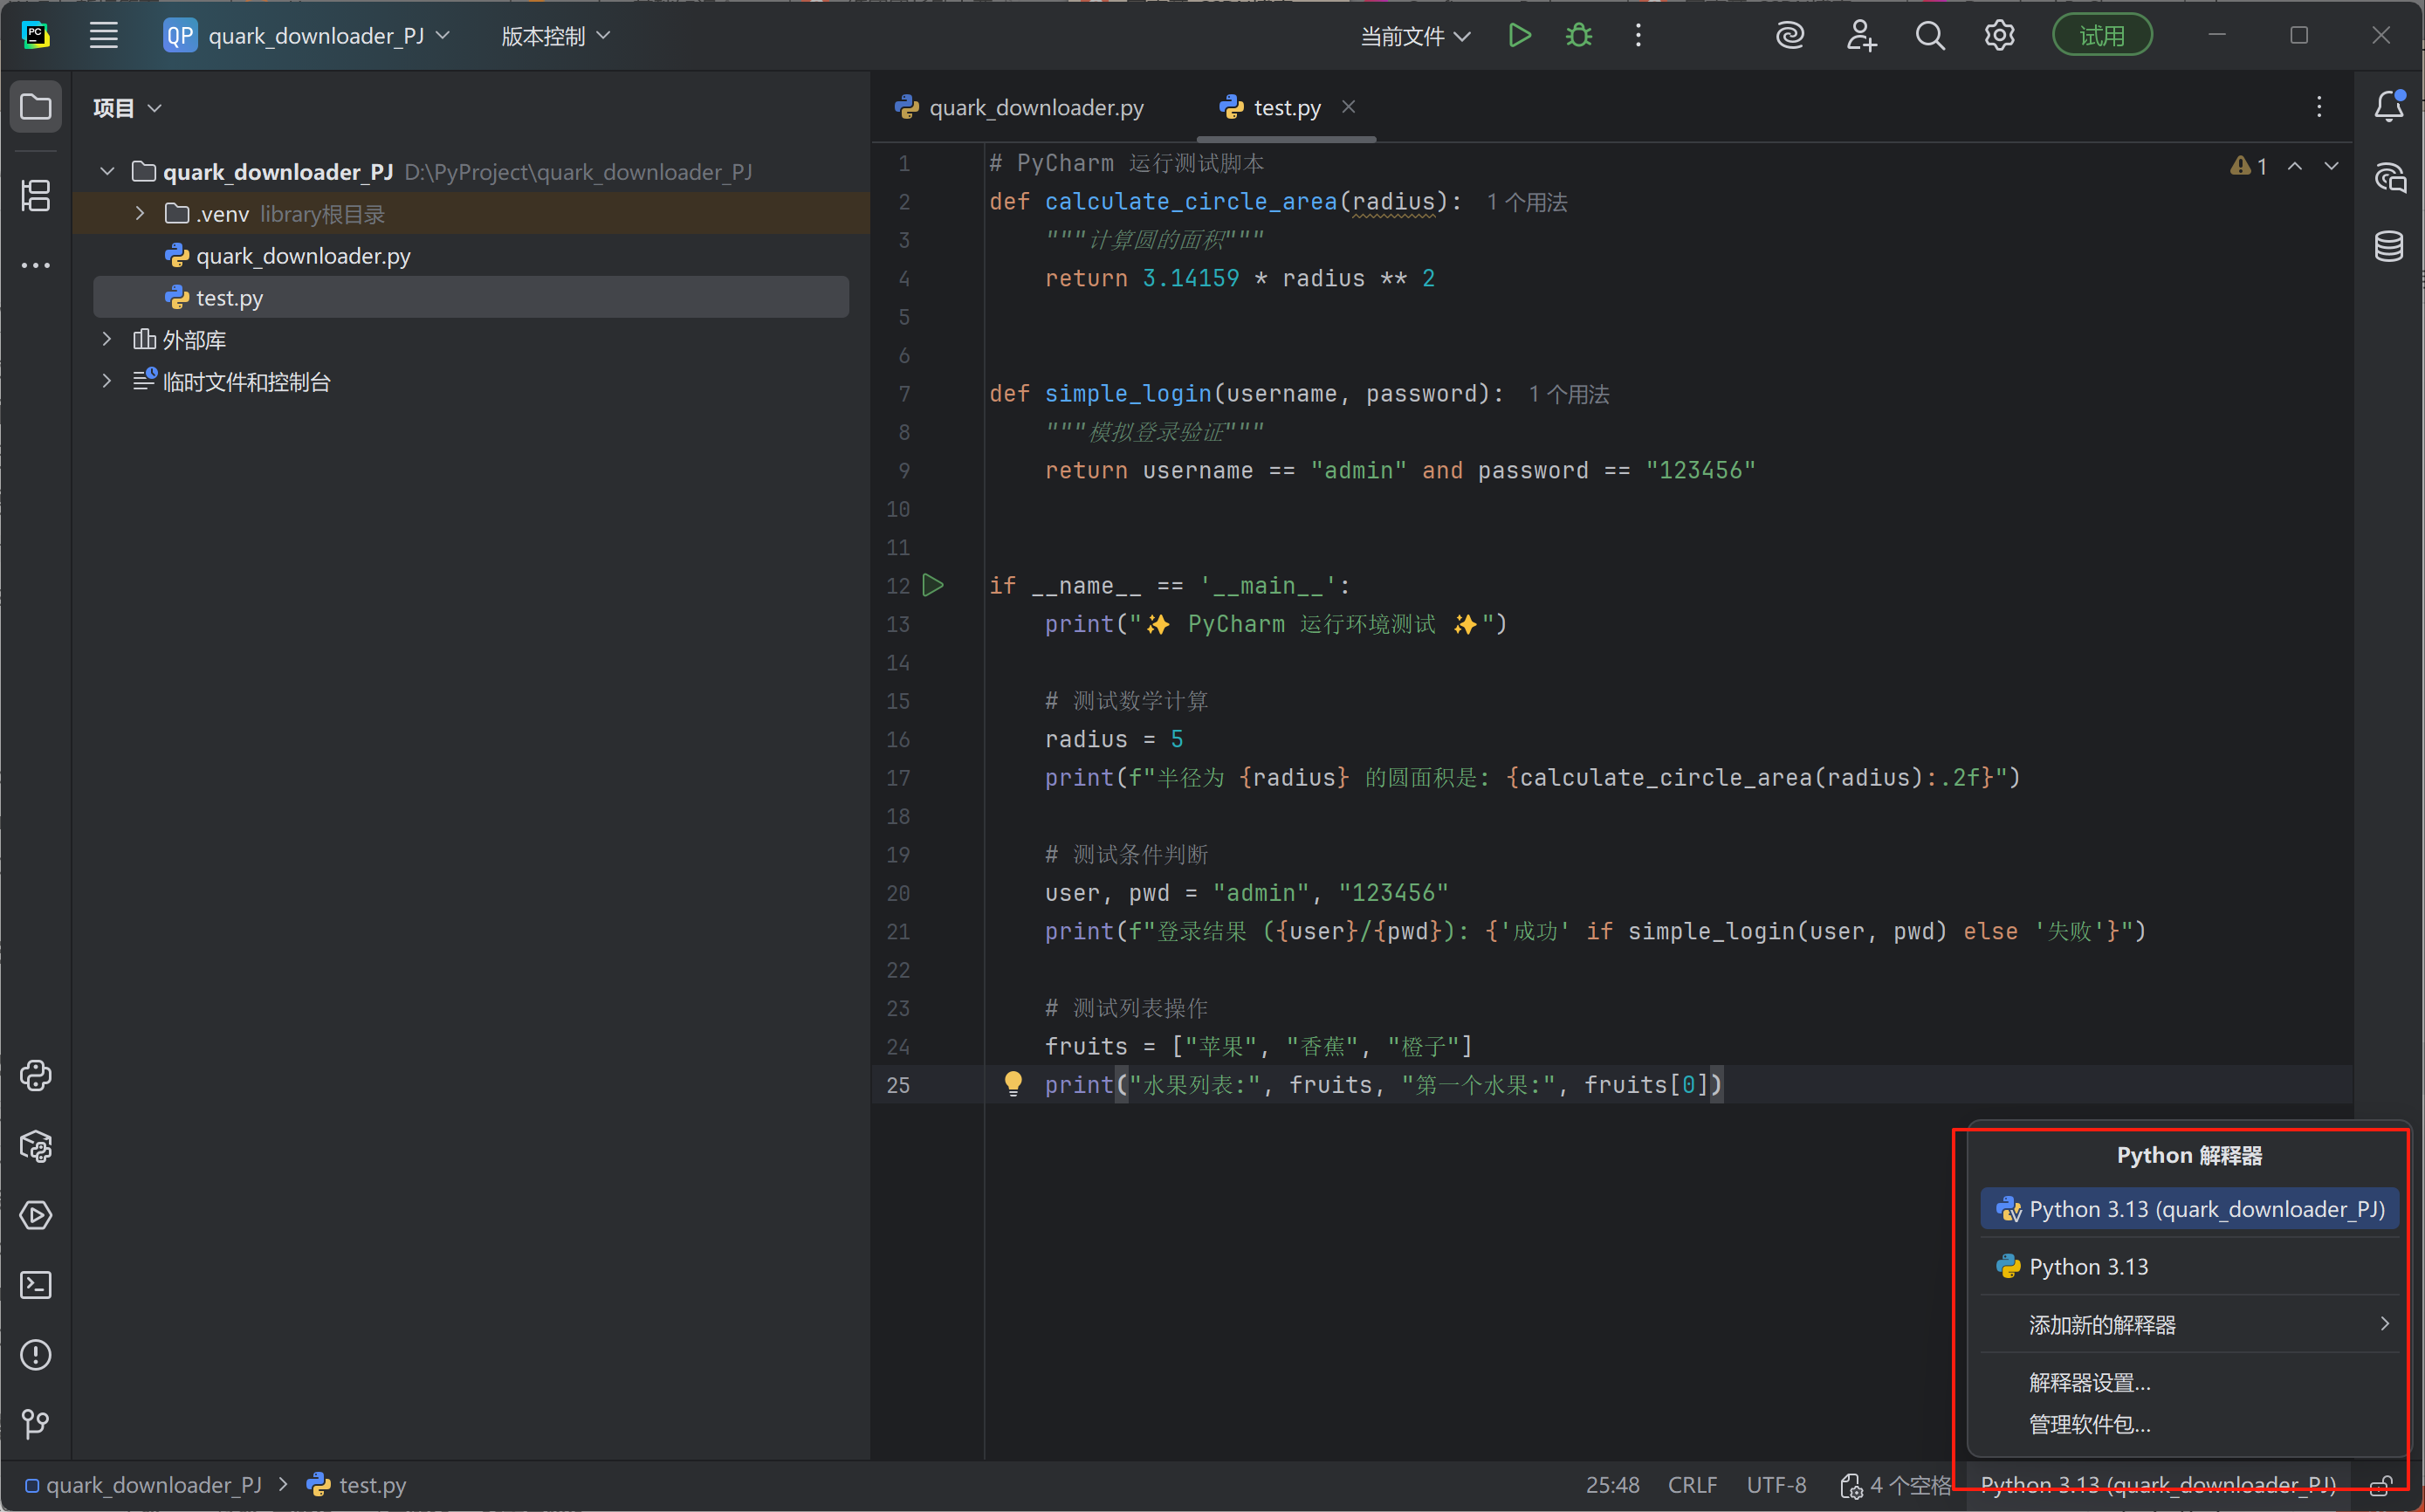Run the current file with the green play icon
This screenshot has height=1512, width=2425.
click(x=1519, y=35)
